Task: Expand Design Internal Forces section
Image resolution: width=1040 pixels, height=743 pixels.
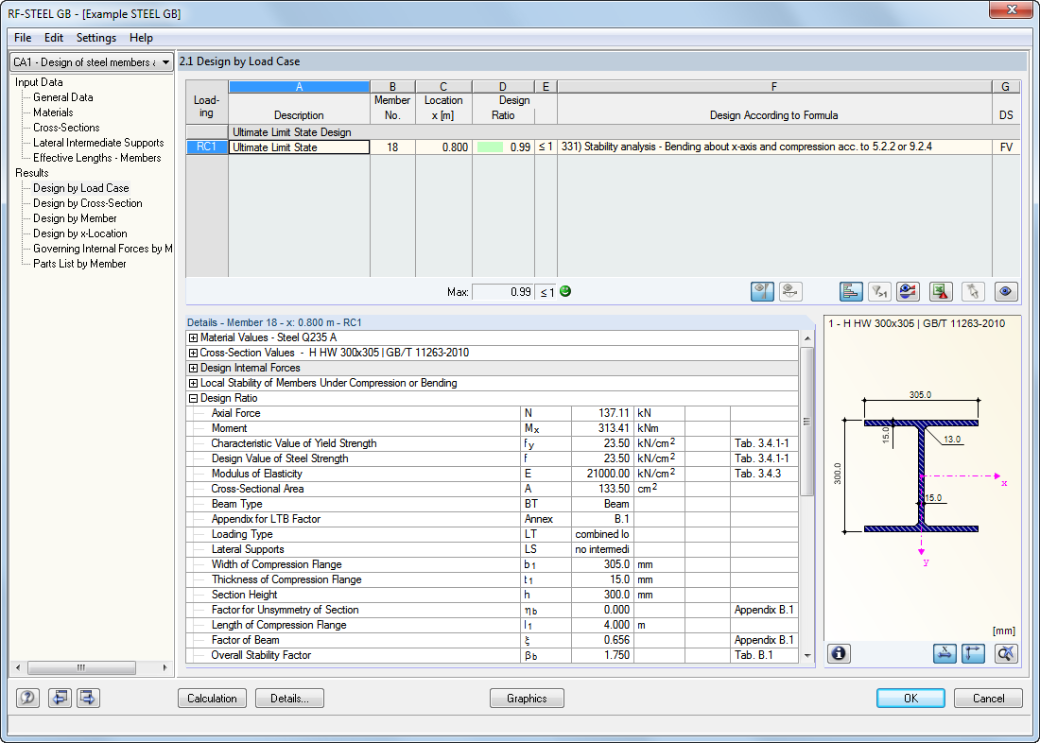Action: click(194, 368)
